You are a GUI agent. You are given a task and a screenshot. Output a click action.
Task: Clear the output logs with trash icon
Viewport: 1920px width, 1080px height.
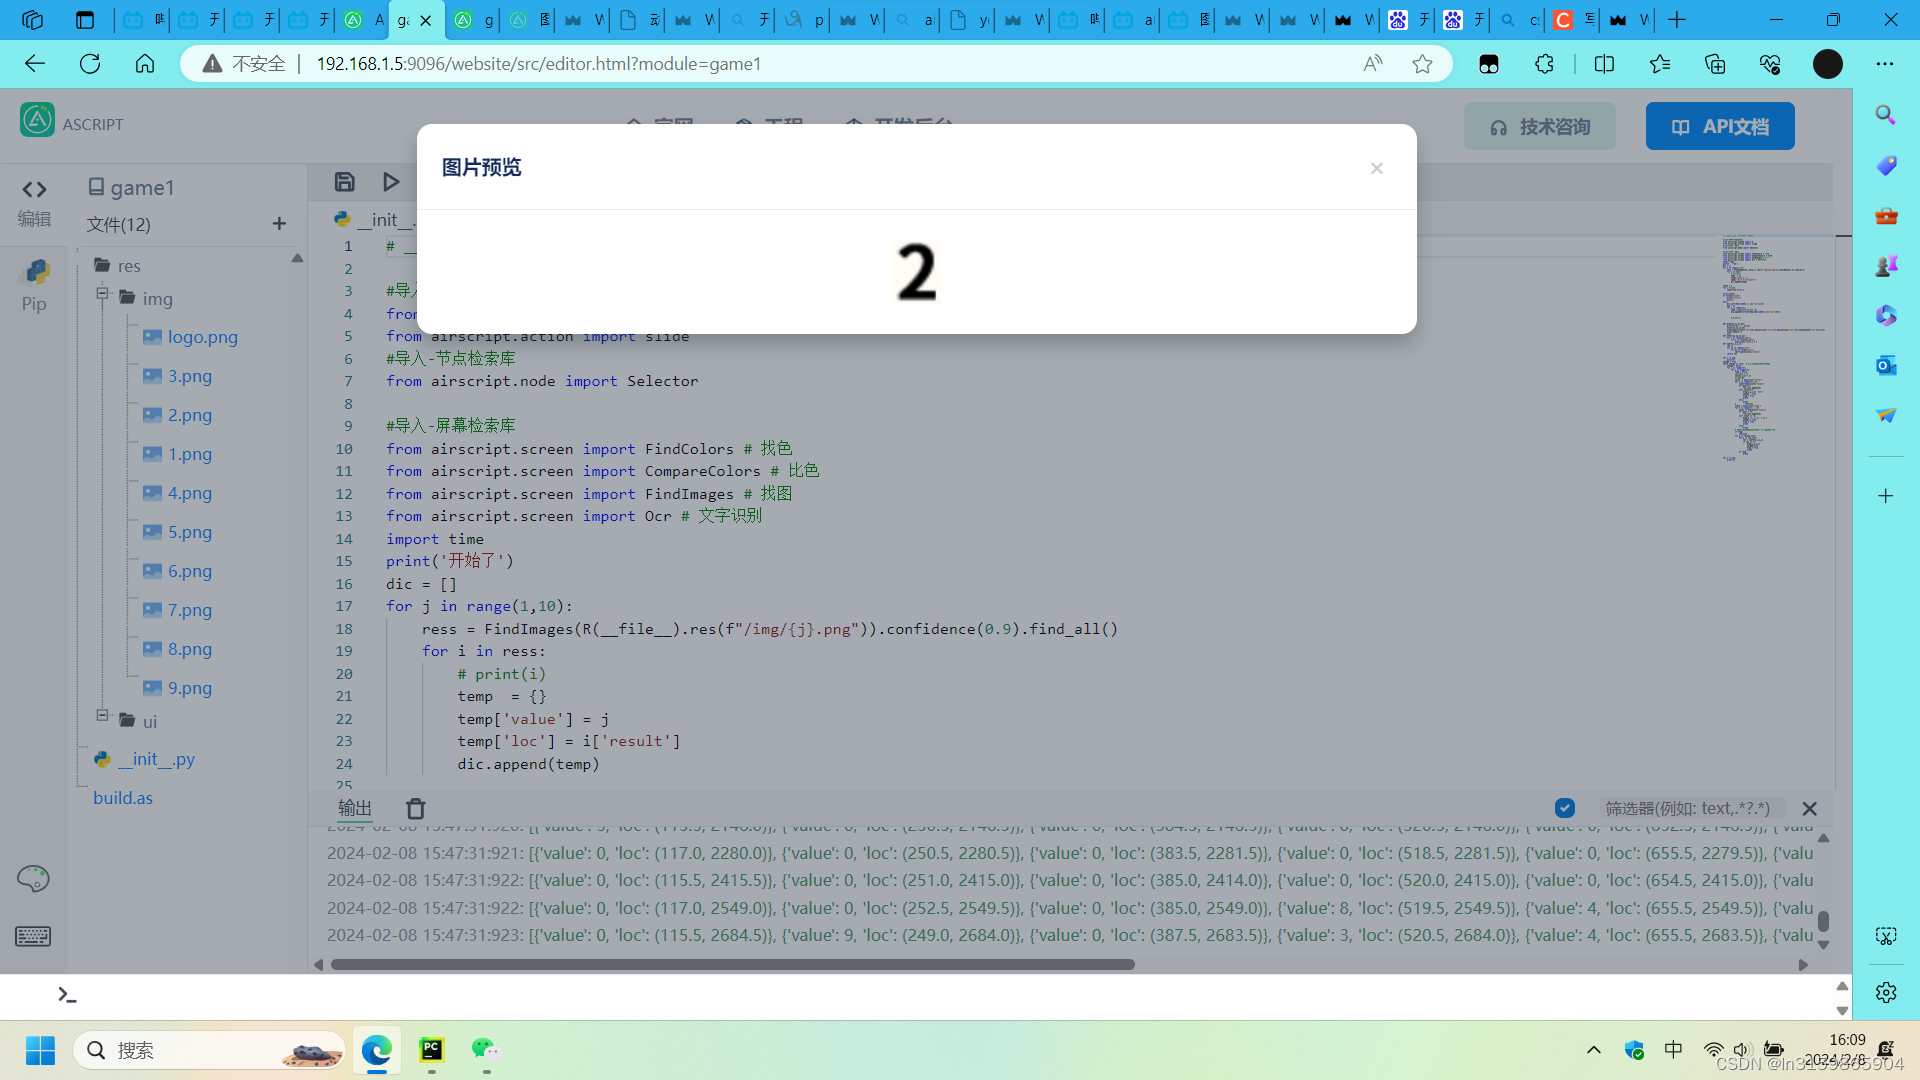point(415,808)
